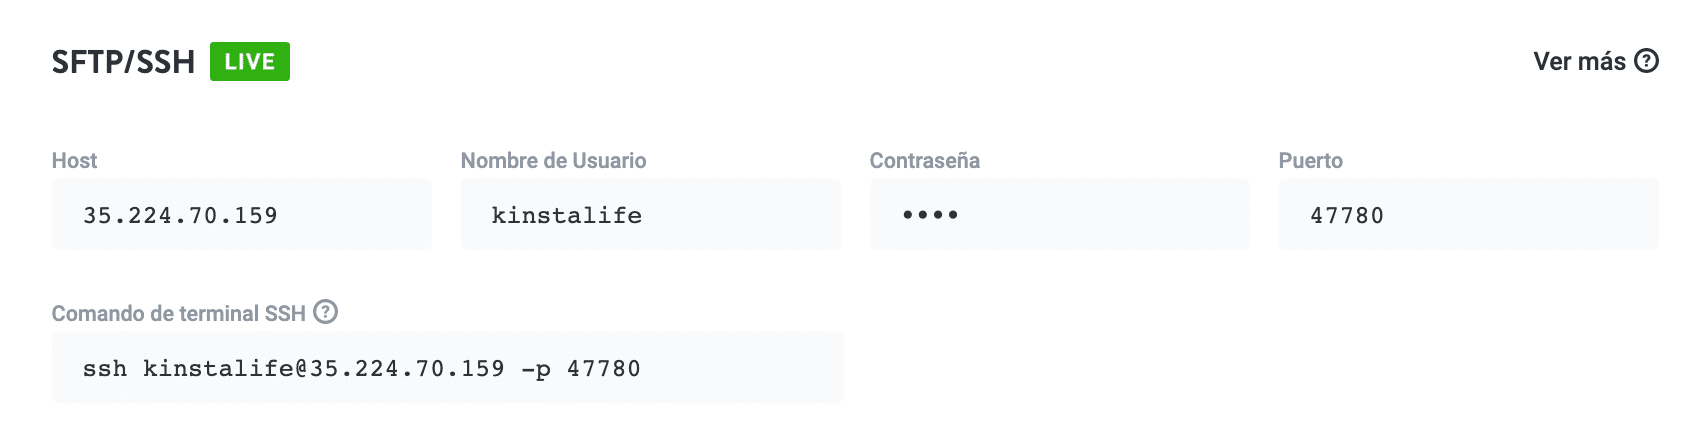Click the Puerto field showing 47780
This screenshot has width=1698, height=446.
pyautogui.click(x=1467, y=215)
